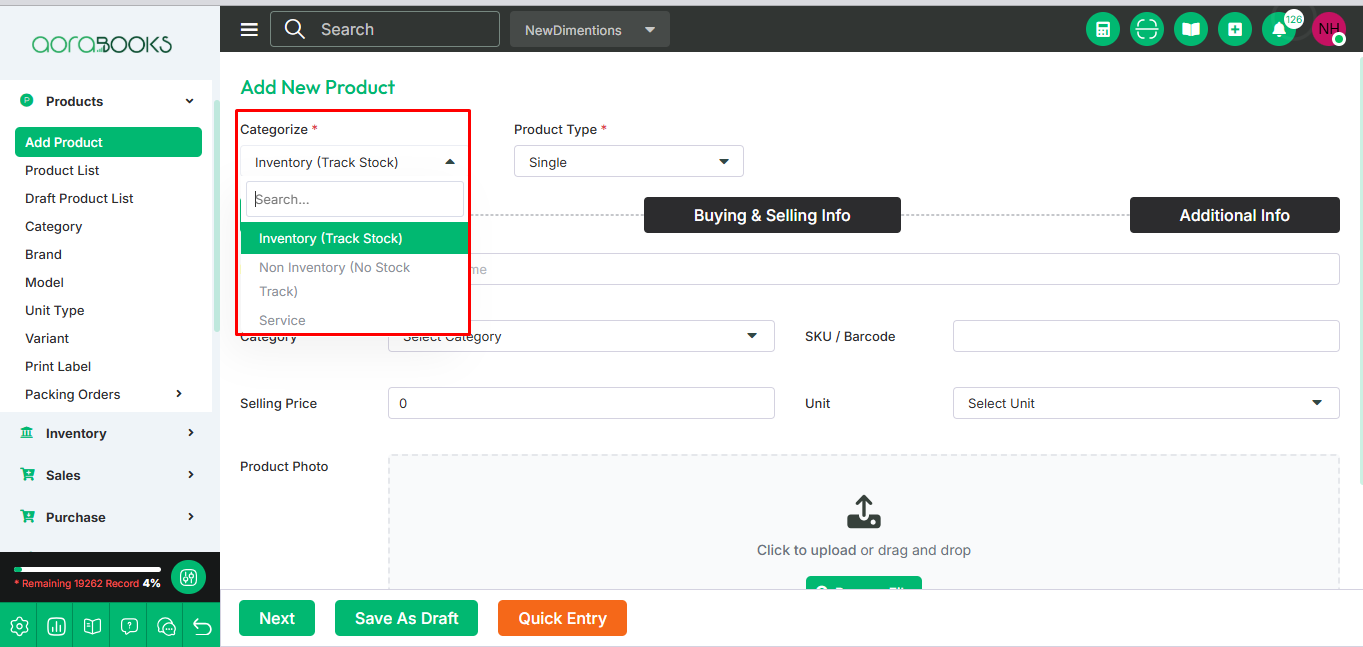Open the NH user avatar menu
The height and width of the screenshot is (647, 1363).
coord(1329,29)
